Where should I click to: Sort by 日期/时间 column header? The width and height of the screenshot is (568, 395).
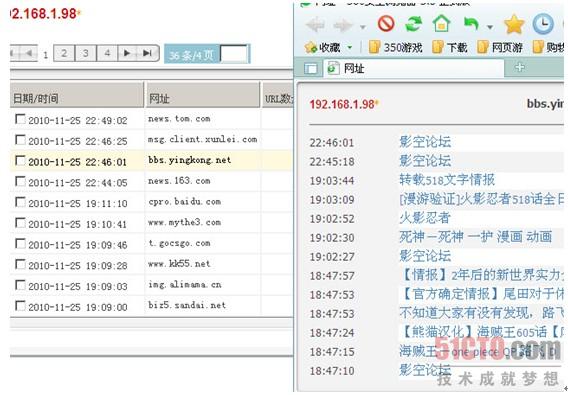(77, 95)
